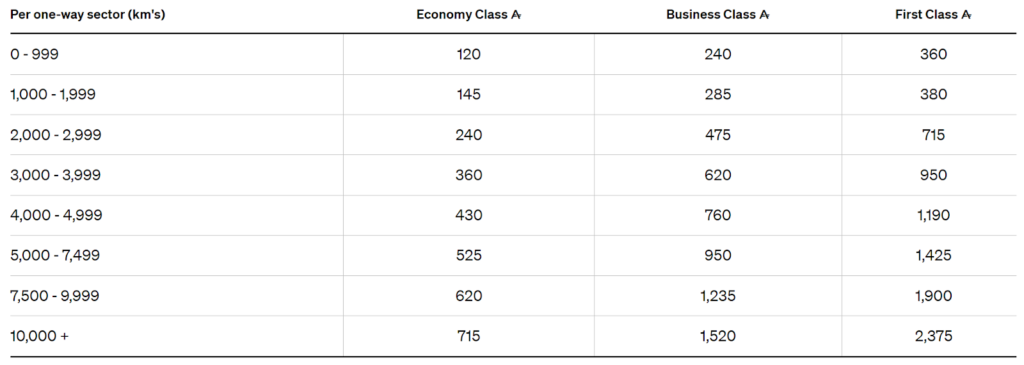
Task: Select the First Class column header
Action: click(933, 15)
